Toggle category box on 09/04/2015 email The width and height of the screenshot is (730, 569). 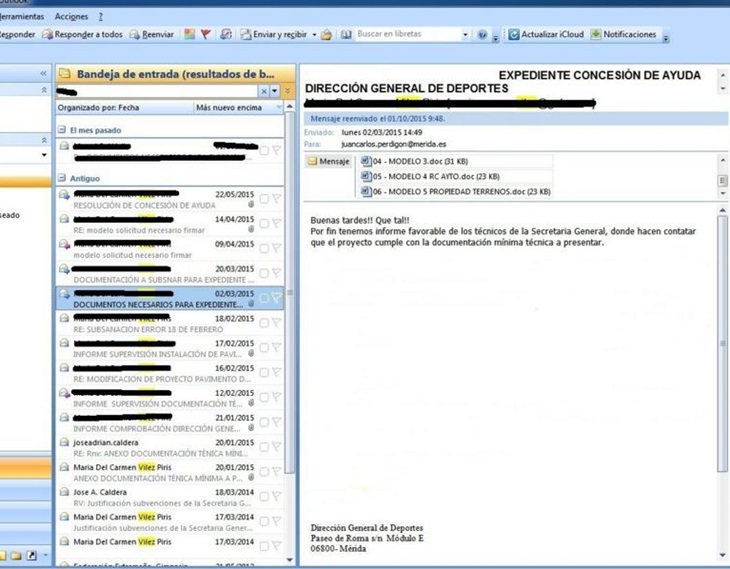[x=264, y=249]
